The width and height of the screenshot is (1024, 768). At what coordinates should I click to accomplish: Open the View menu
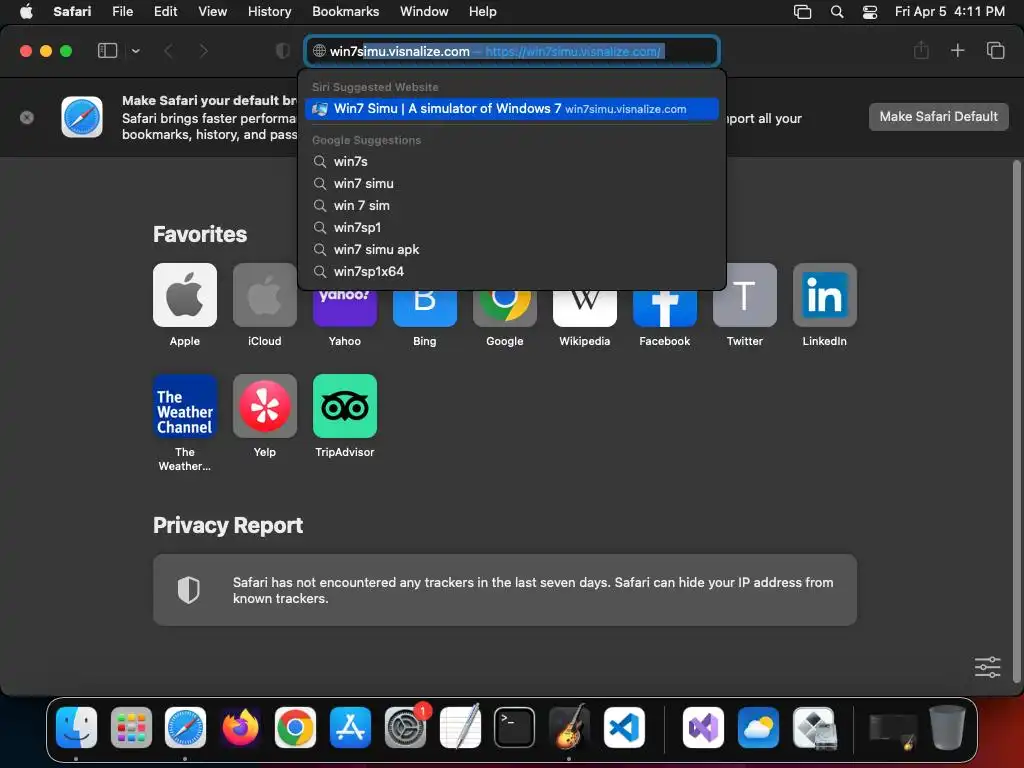point(212,12)
